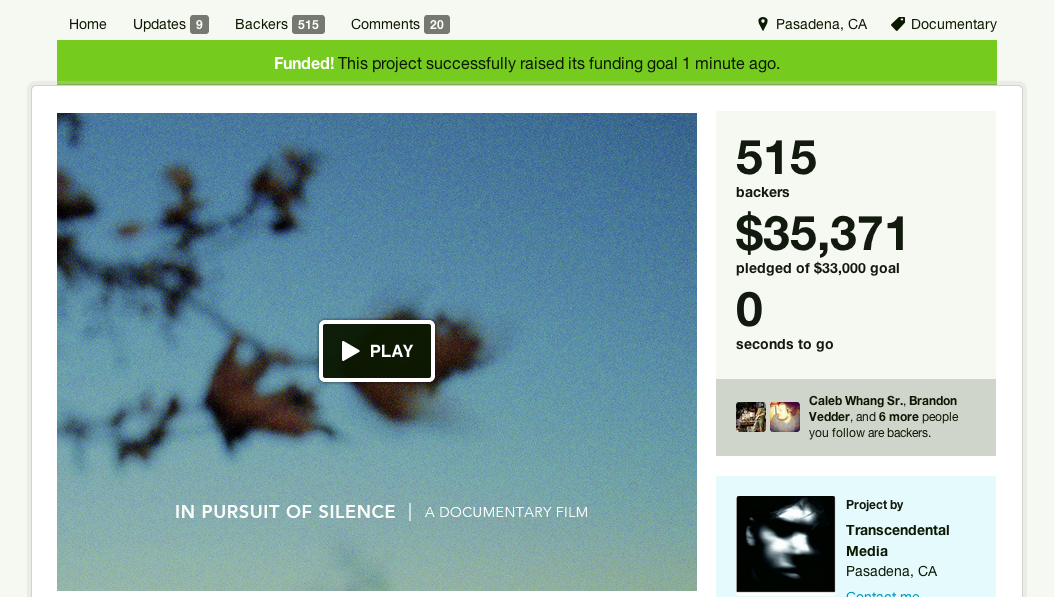
Task: Click the Caleb Whang Sr. name link
Action: [856, 401]
